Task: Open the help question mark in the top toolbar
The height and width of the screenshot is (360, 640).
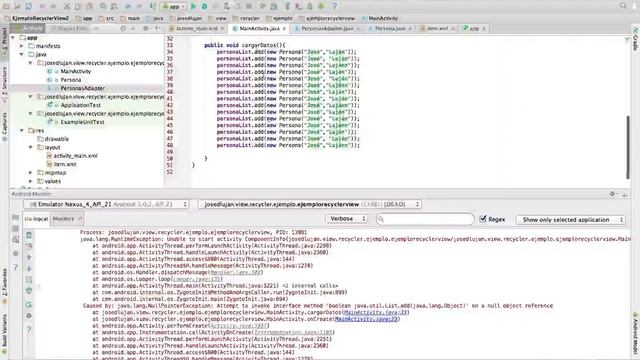Action: [x=334, y=6]
